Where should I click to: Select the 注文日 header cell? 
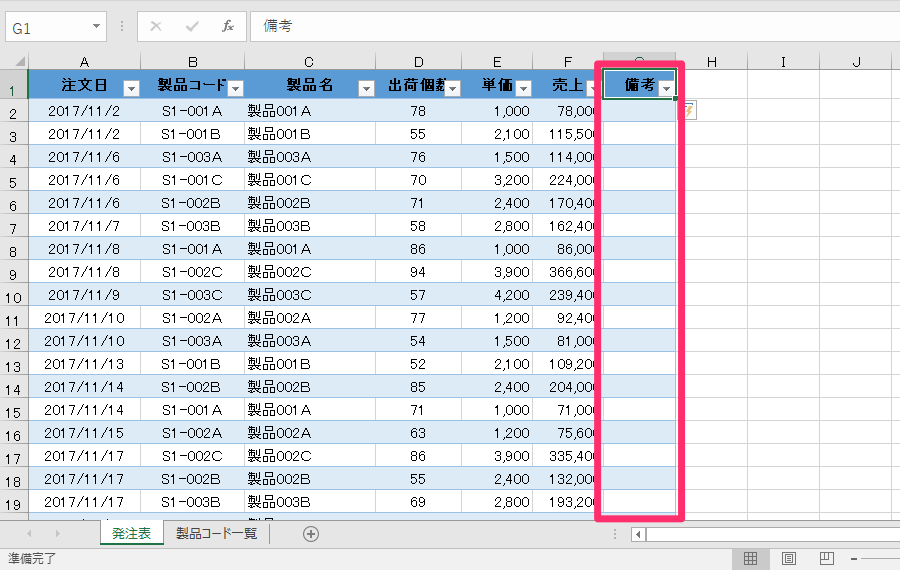point(84,84)
